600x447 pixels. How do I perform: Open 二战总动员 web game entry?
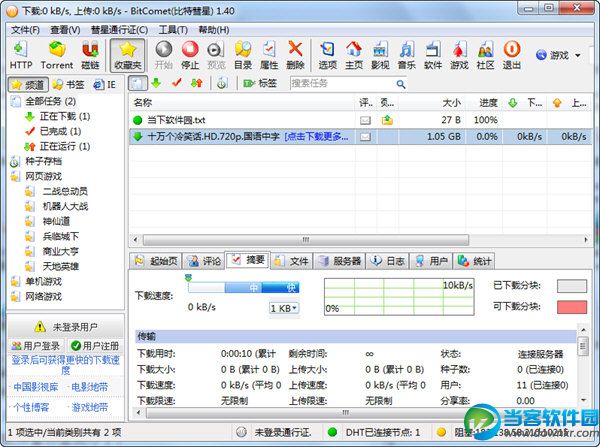click(65, 191)
